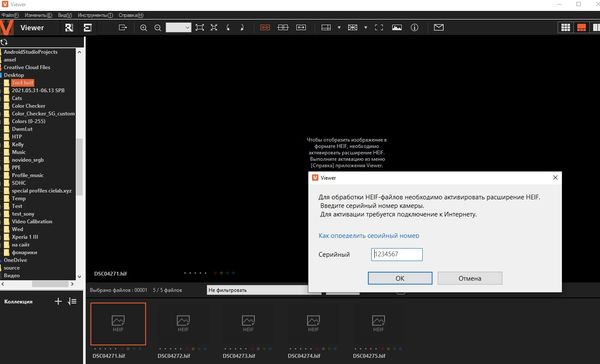Open the zoom percentage combo box
This screenshot has height=364, width=600.
[178, 28]
